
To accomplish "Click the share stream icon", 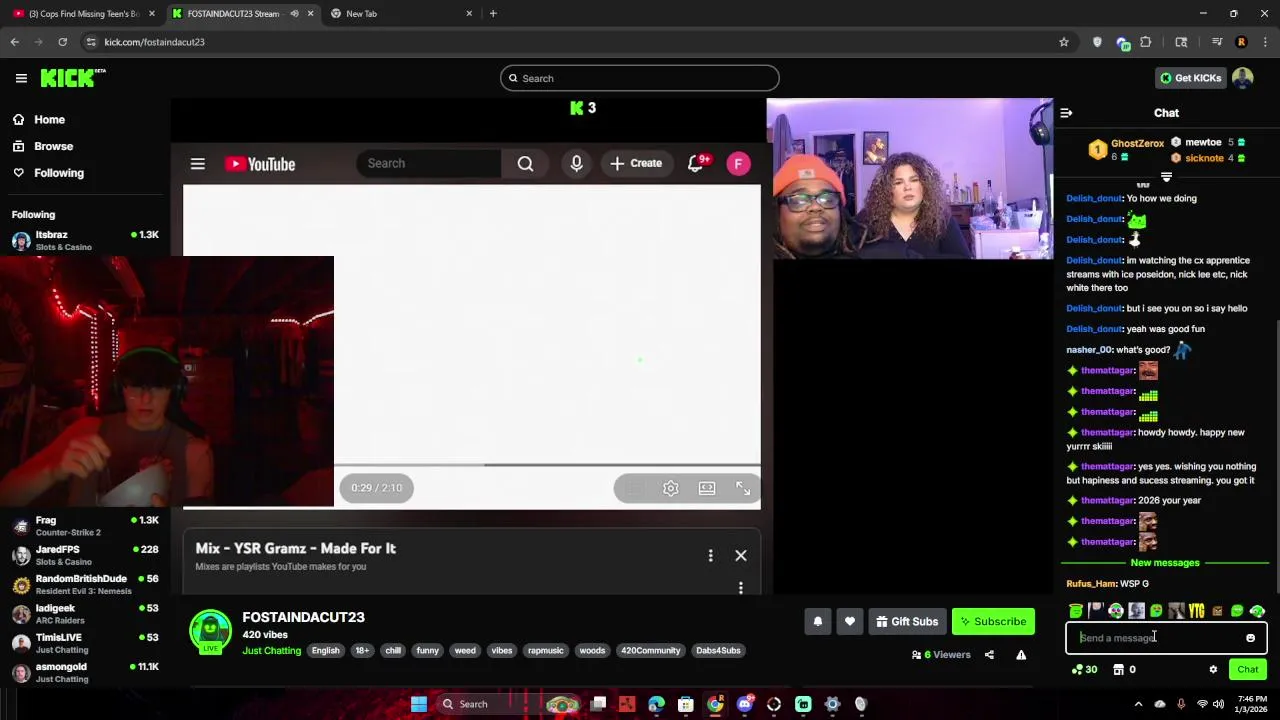I will pyautogui.click(x=989, y=655).
